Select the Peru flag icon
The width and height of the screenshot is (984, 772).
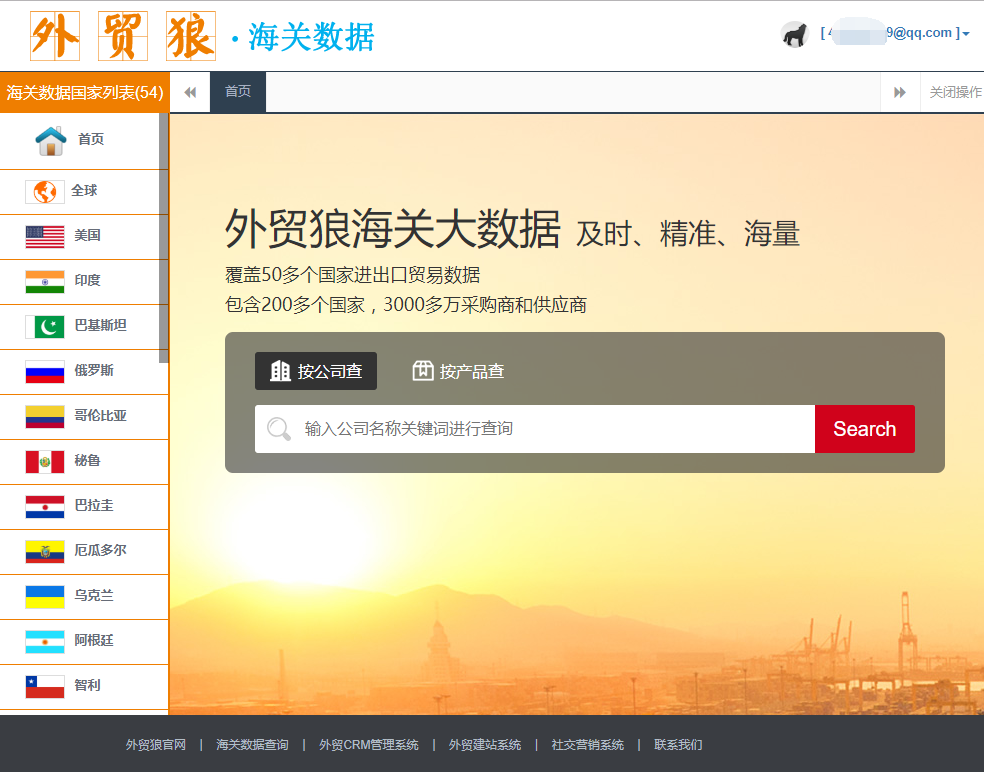pyautogui.click(x=45, y=461)
